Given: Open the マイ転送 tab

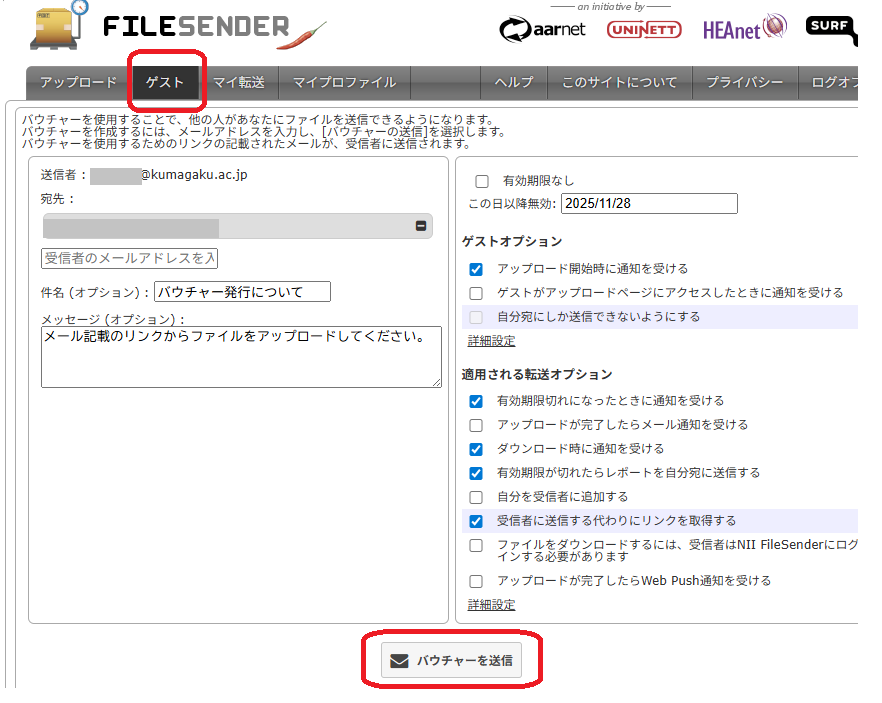Looking at the screenshot, I should [239, 83].
